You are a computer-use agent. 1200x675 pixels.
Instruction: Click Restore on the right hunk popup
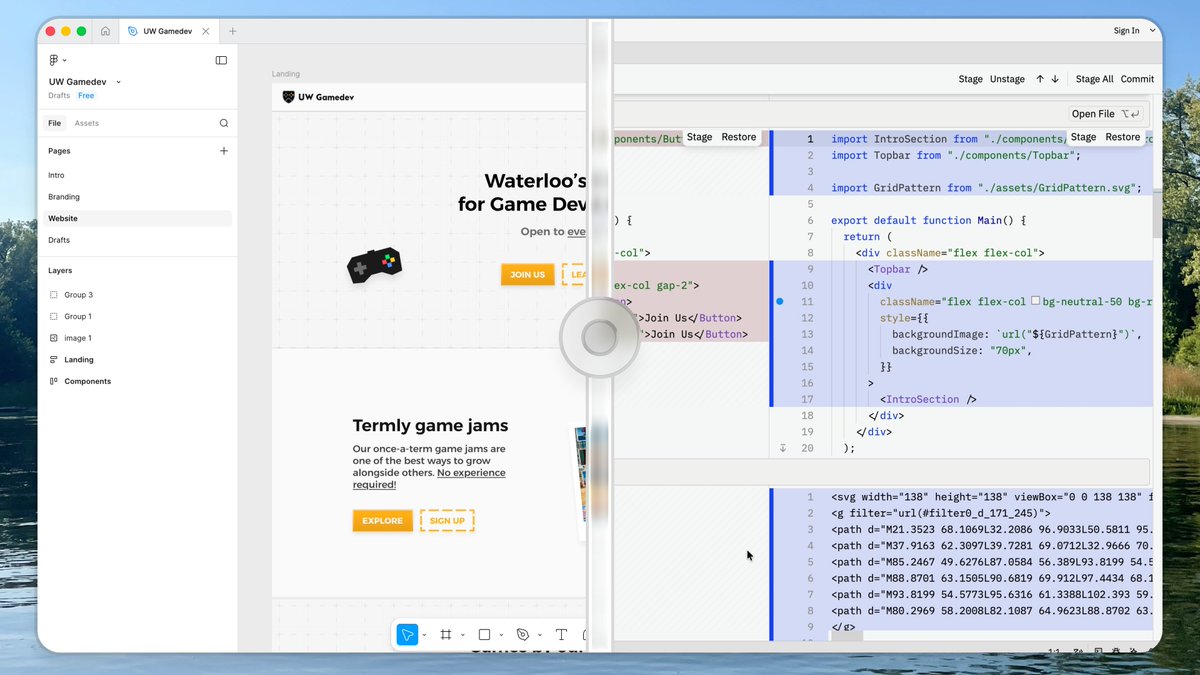[1122, 137]
